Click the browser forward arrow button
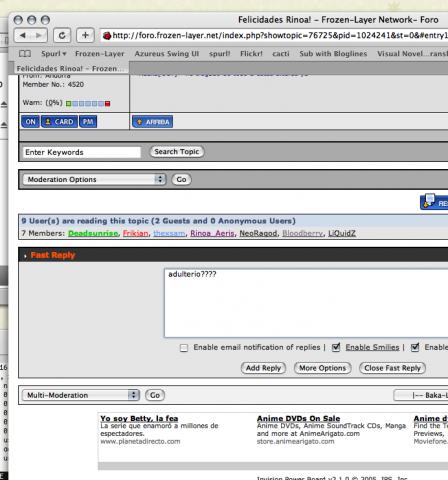The height and width of the screenshot is (480, 448). coord(39,35)
